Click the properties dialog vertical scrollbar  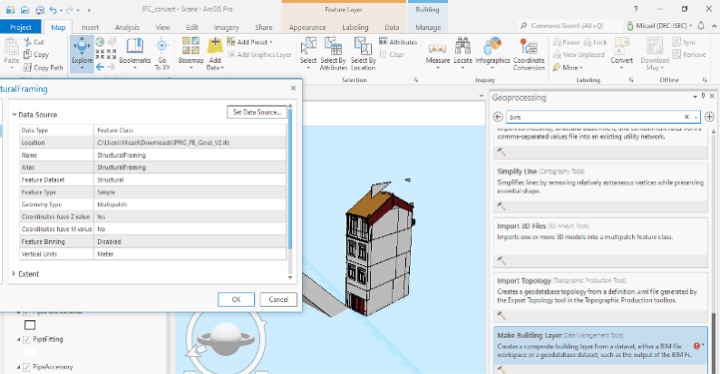tap(290, 179)
